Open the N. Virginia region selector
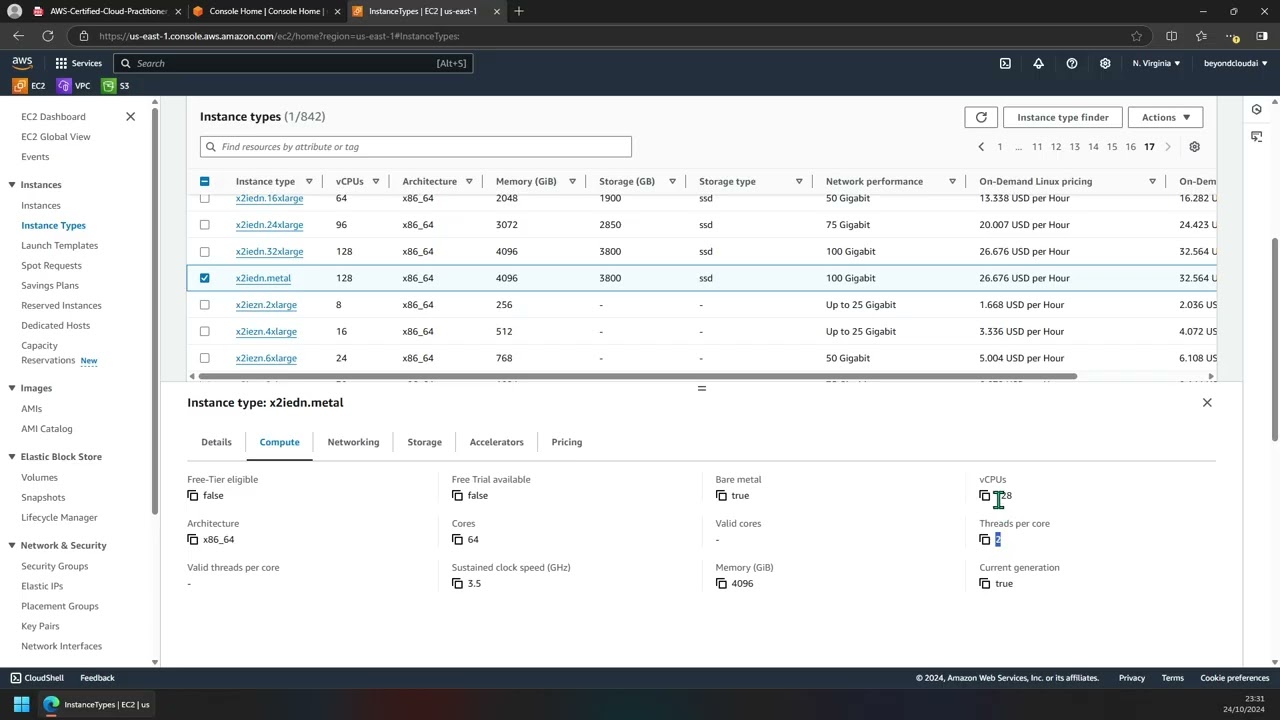 tap(1156, 63)
